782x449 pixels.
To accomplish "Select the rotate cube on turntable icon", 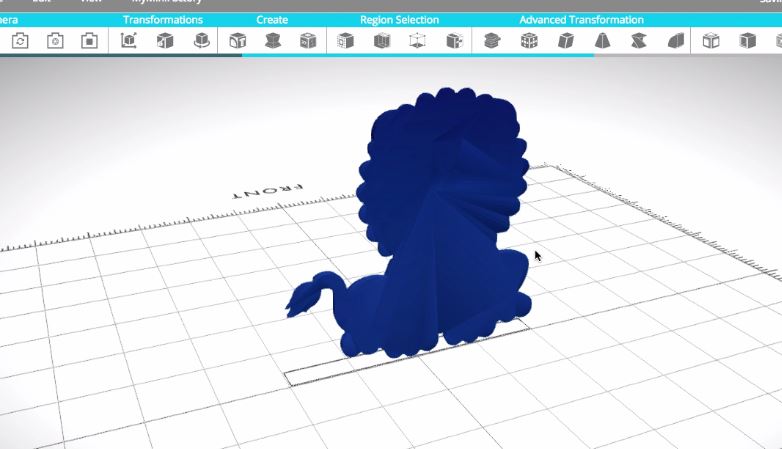I will tap(201, 40).
